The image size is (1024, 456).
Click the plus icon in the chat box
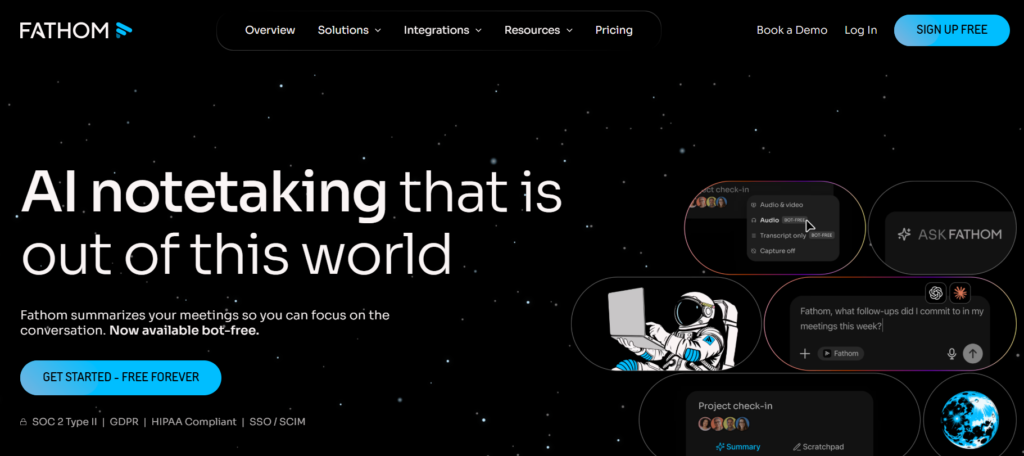[x=805, y=353]
